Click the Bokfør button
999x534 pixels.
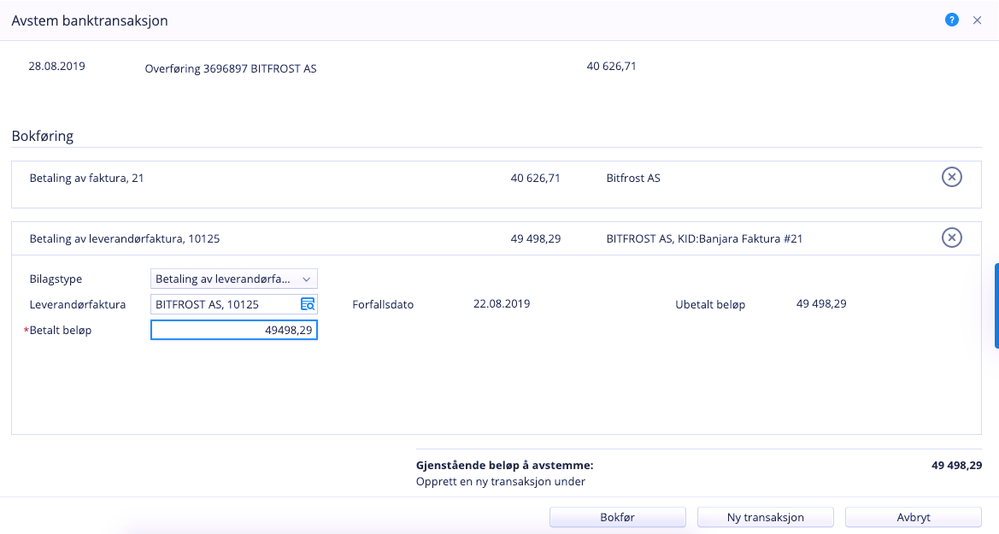click(x=617, y=517)
